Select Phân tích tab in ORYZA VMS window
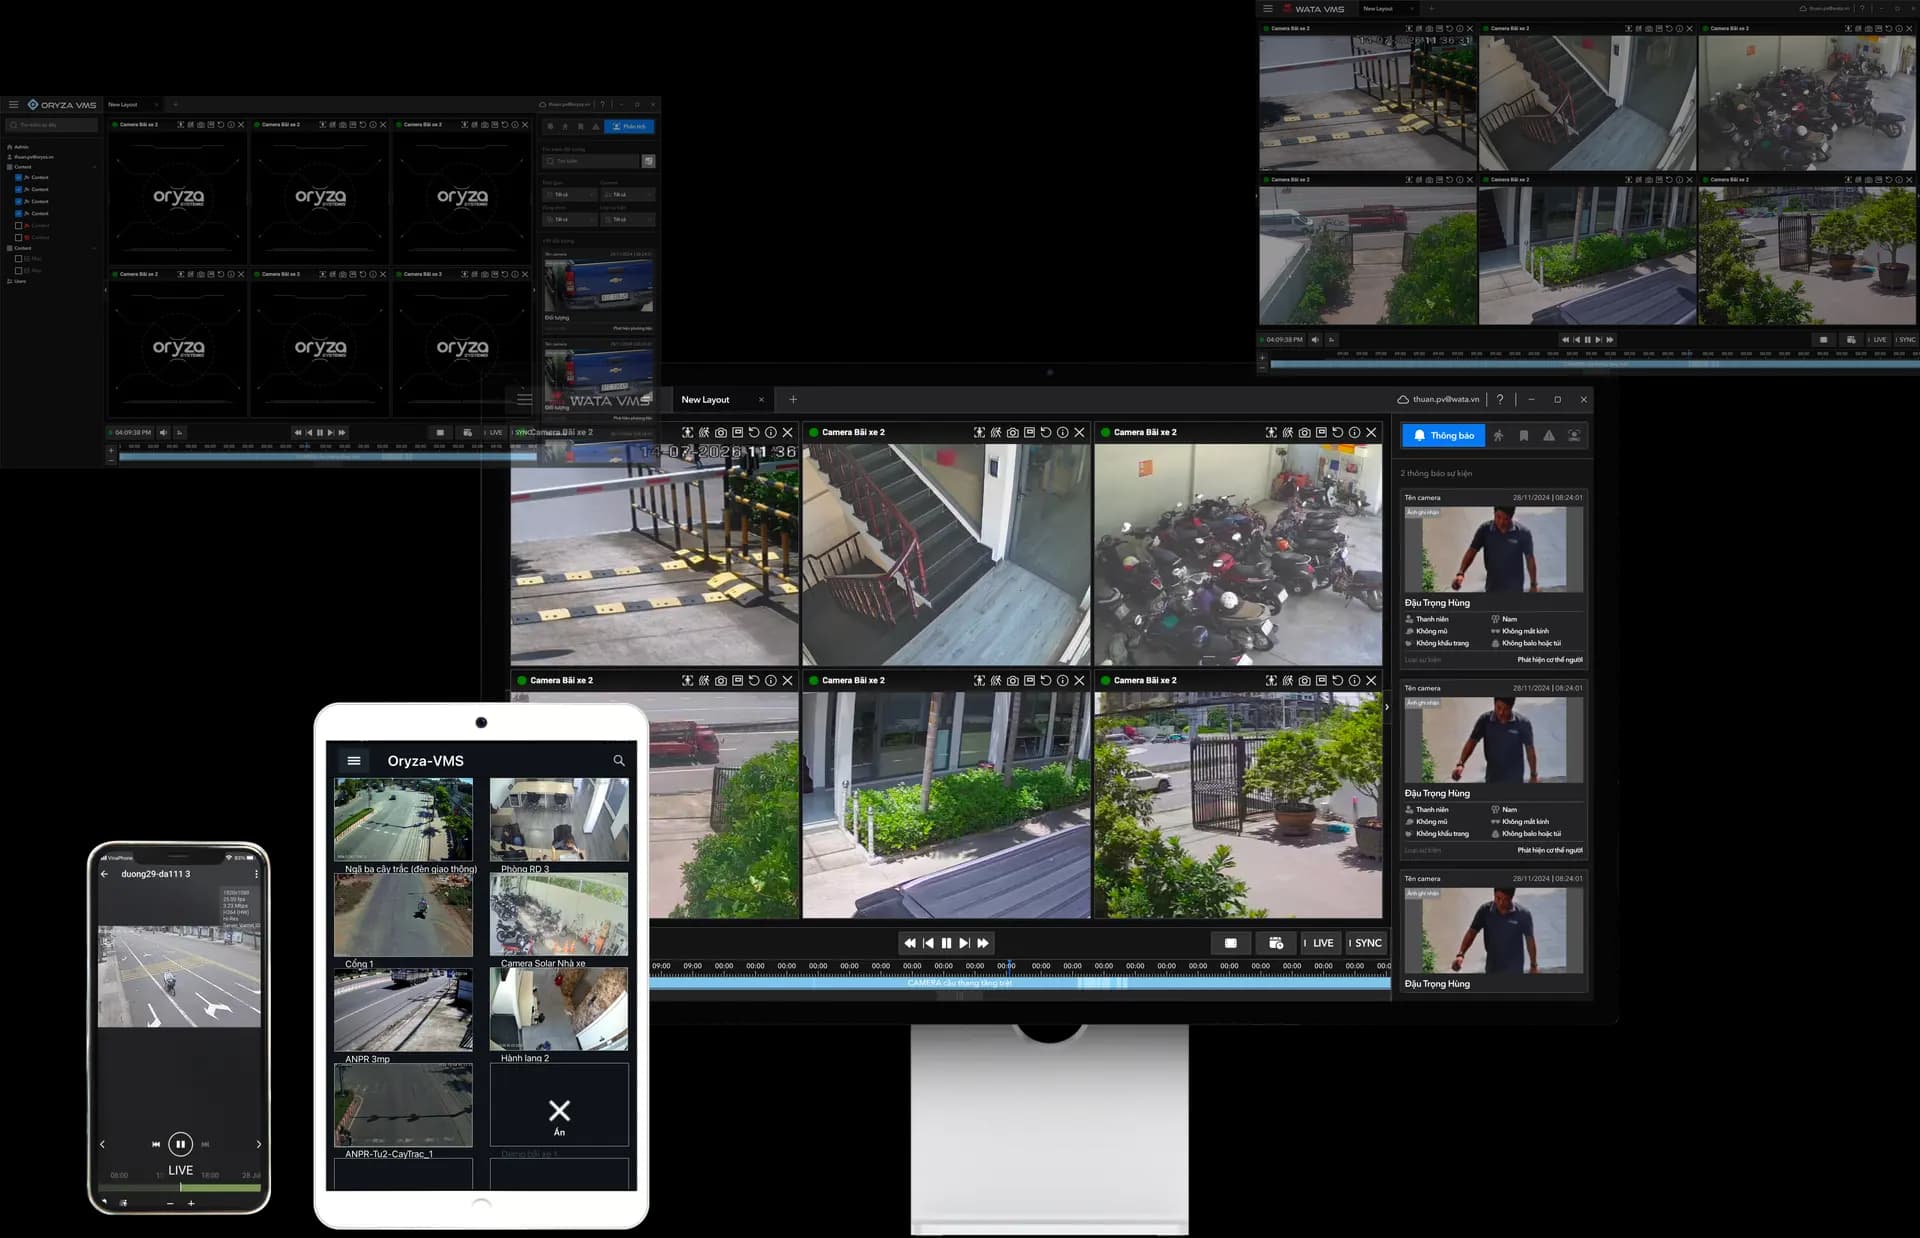Screen dimensions: 1920x1238 pos(629,126)
